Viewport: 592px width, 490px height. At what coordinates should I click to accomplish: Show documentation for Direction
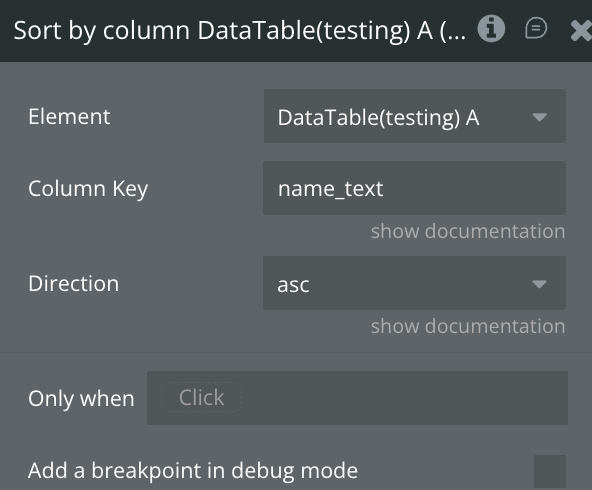(468, 326)
